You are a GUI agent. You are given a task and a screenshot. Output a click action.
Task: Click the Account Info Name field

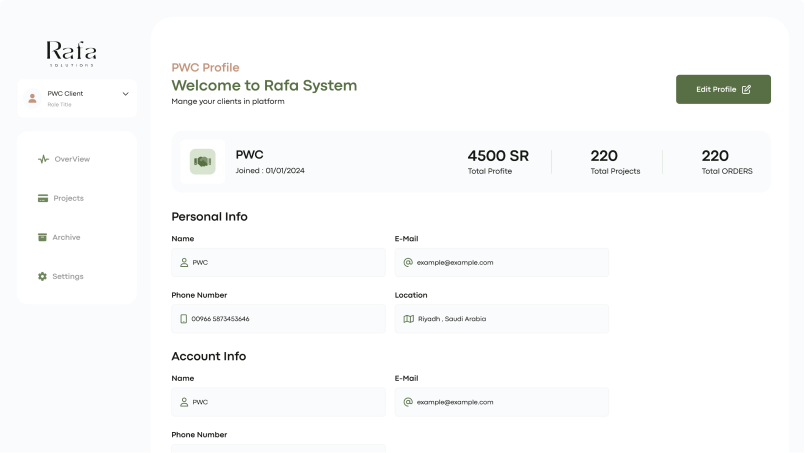tap(278, 402)
